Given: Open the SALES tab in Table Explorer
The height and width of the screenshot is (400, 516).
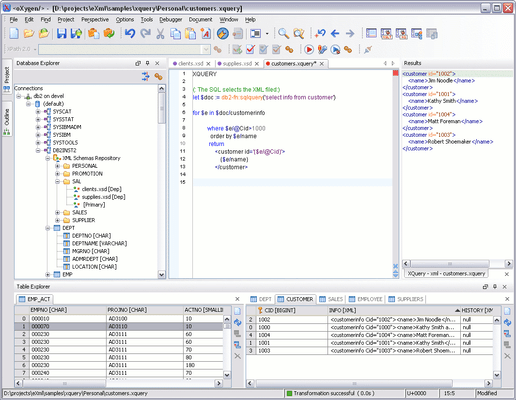Looking at the screenshot, I should [x=331, y=299].
